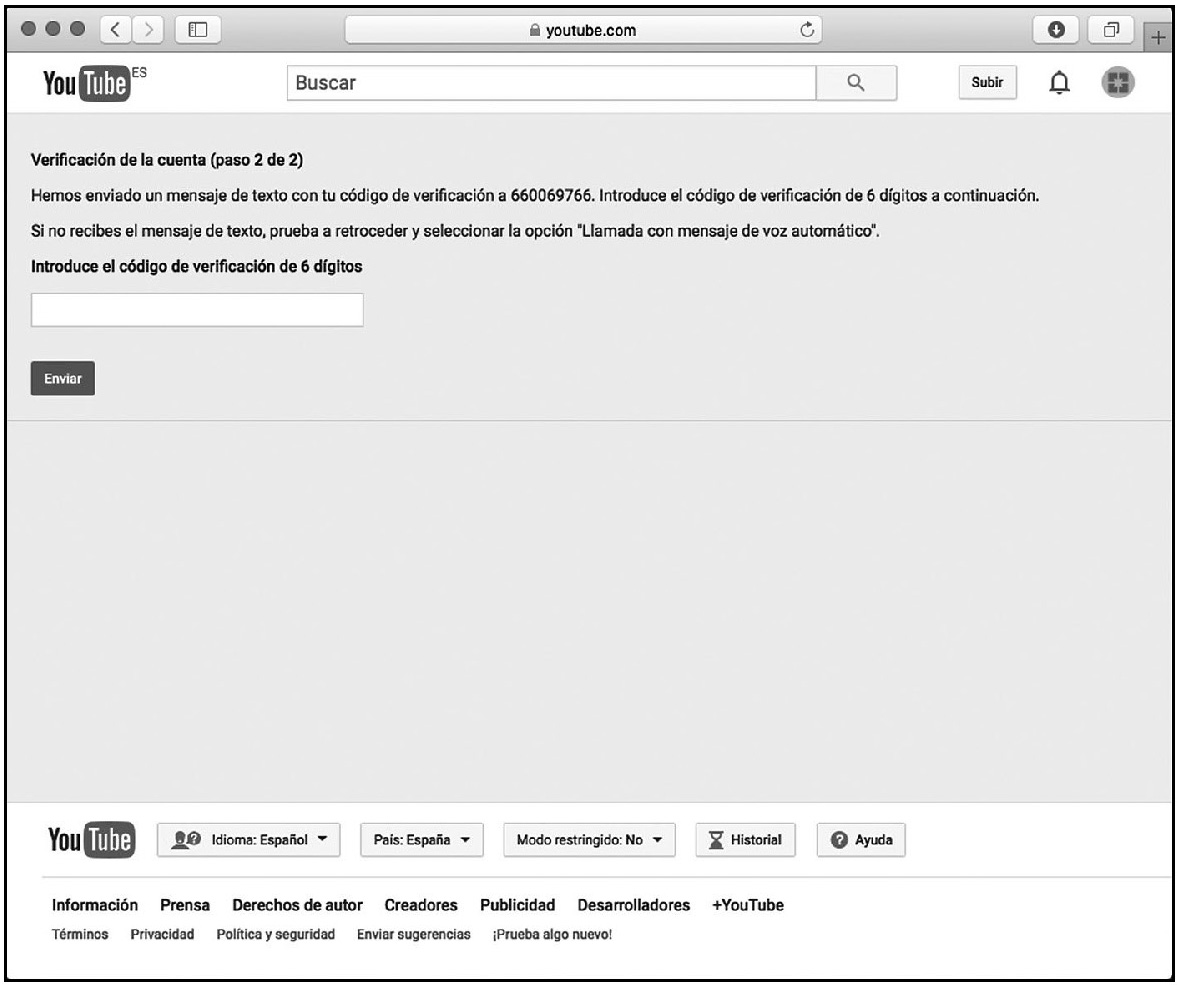This screenshot has height=985, width=1178.
Task: Click the verification code input field
Action: pos(197,311)
